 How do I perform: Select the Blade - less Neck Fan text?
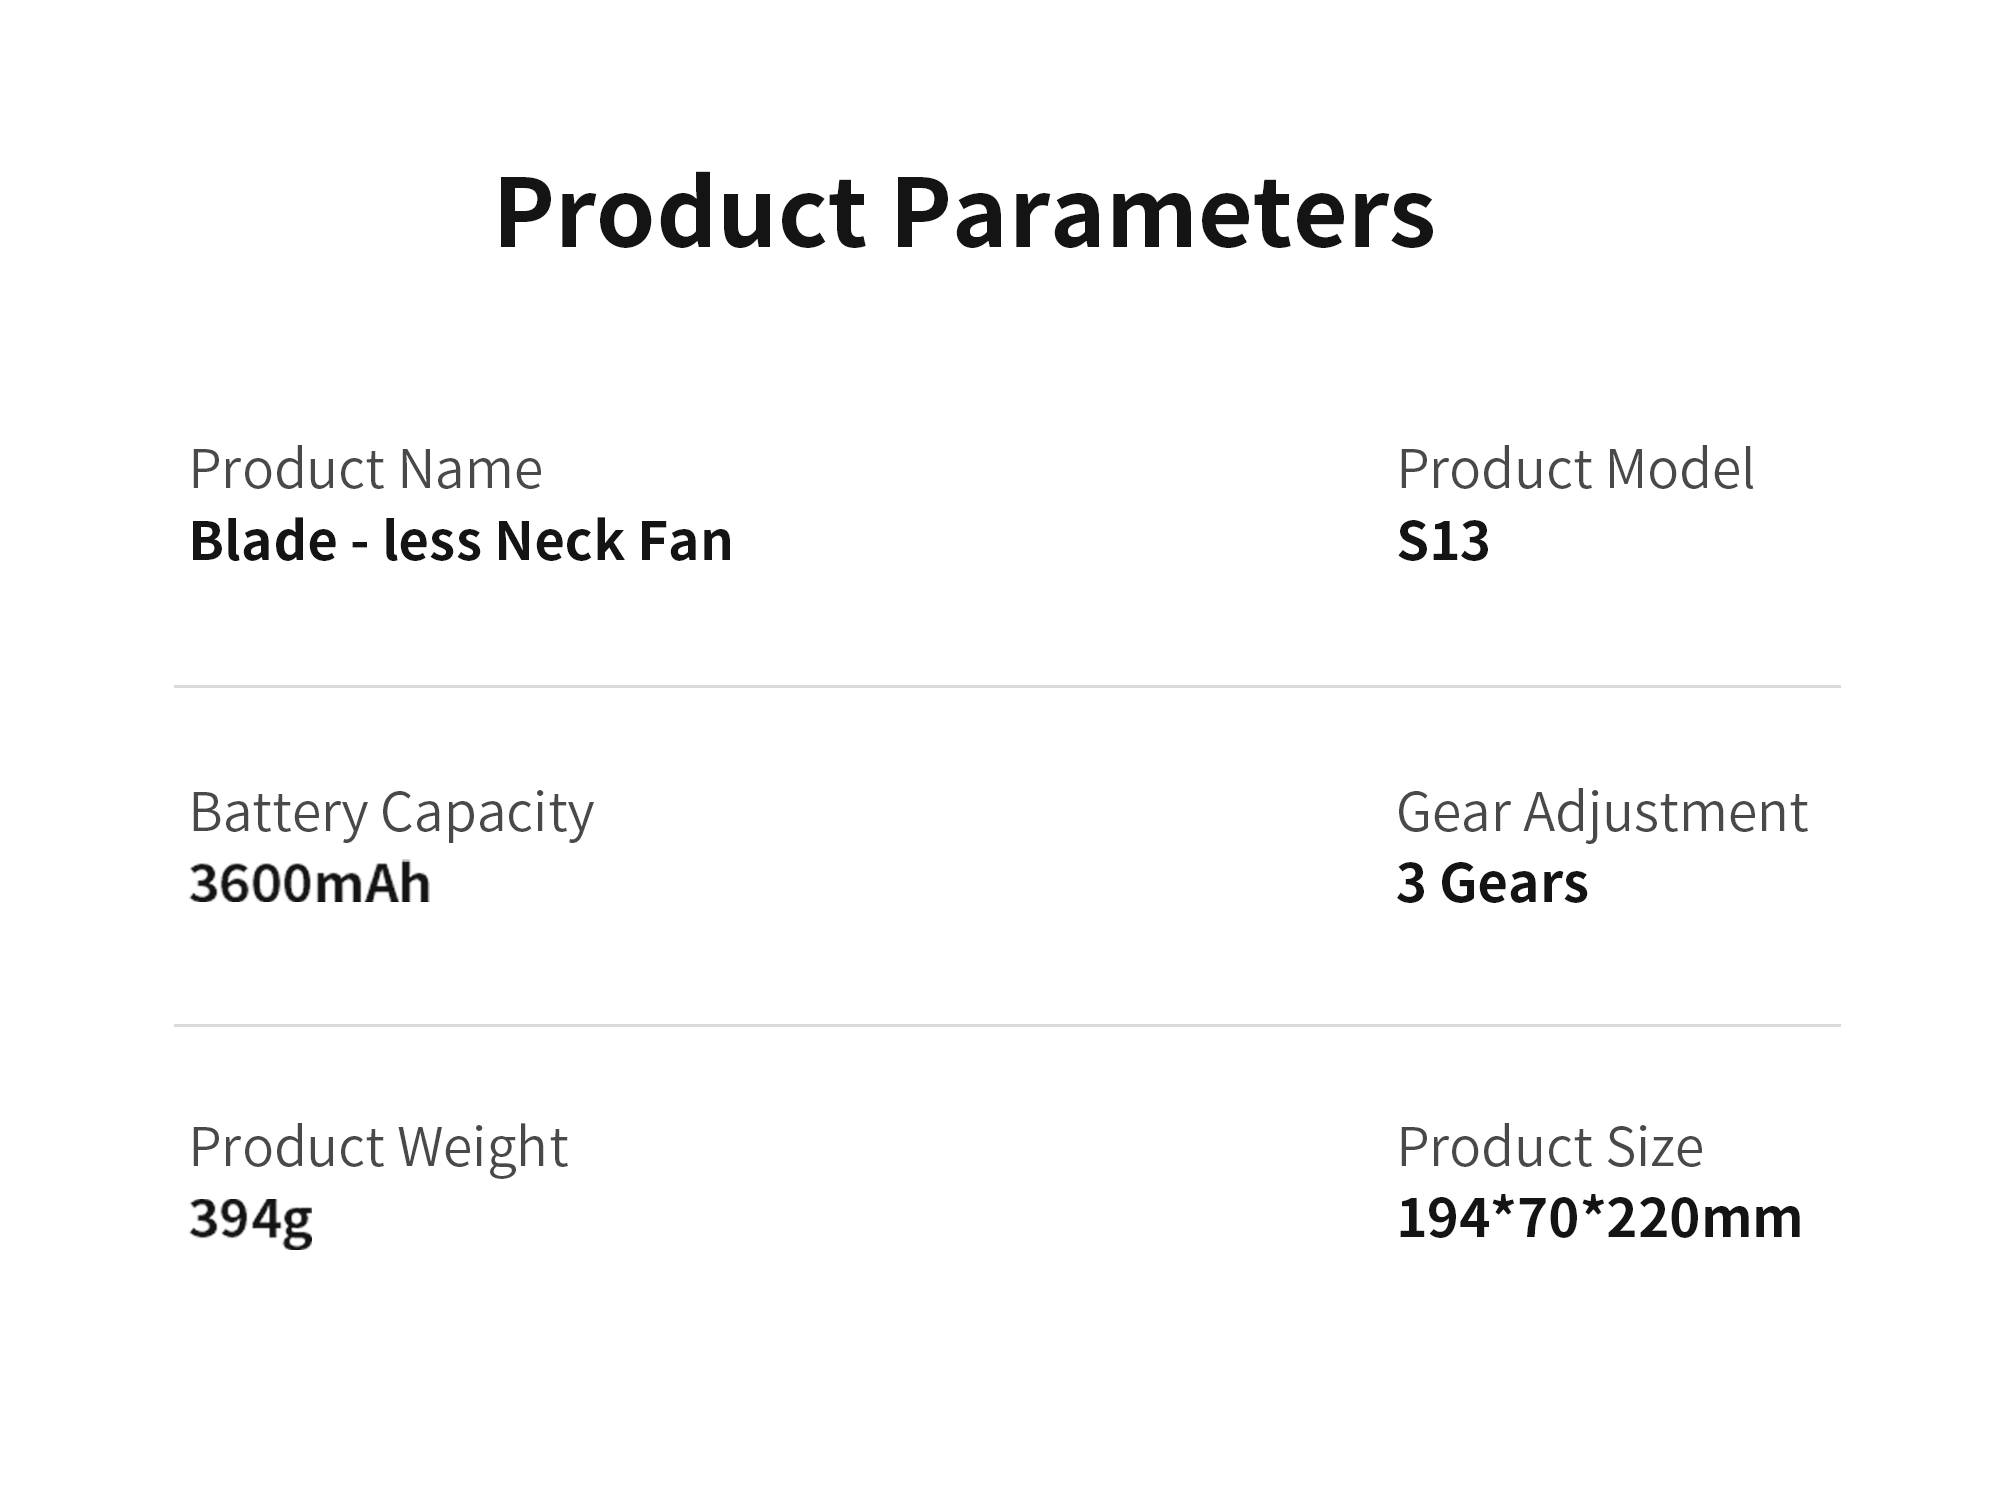pos(460,541)
